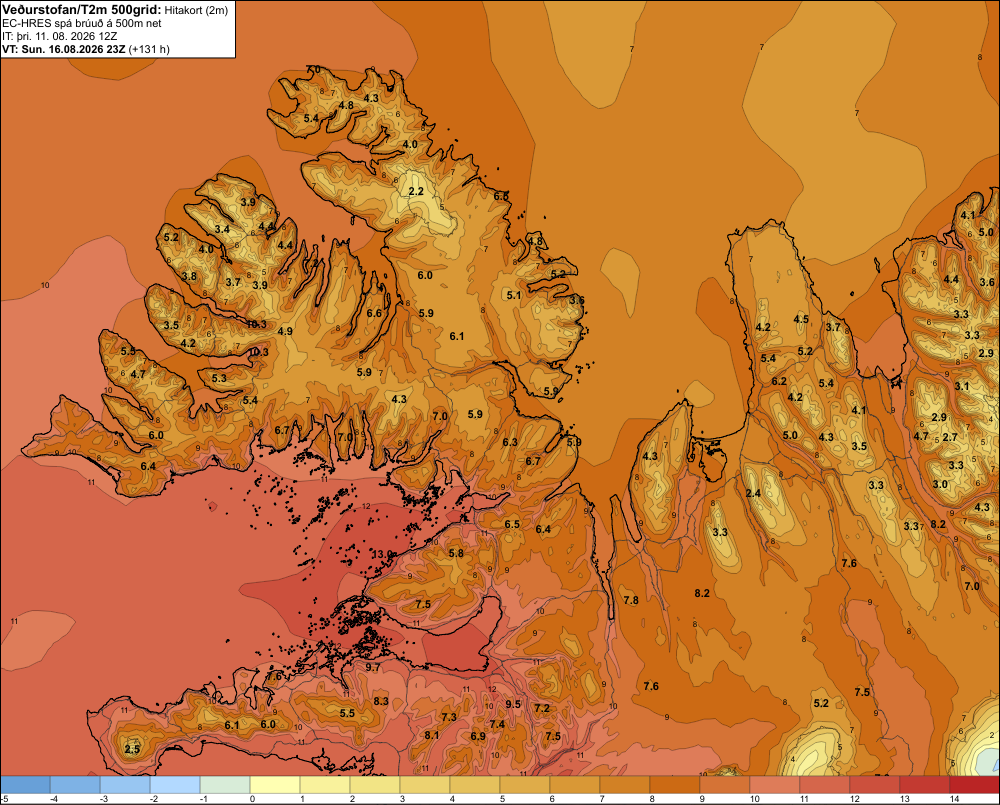Click the 3.0 temperature value on the map
This screenshot has width=1000, height=805.
click(x=940, y=484)
